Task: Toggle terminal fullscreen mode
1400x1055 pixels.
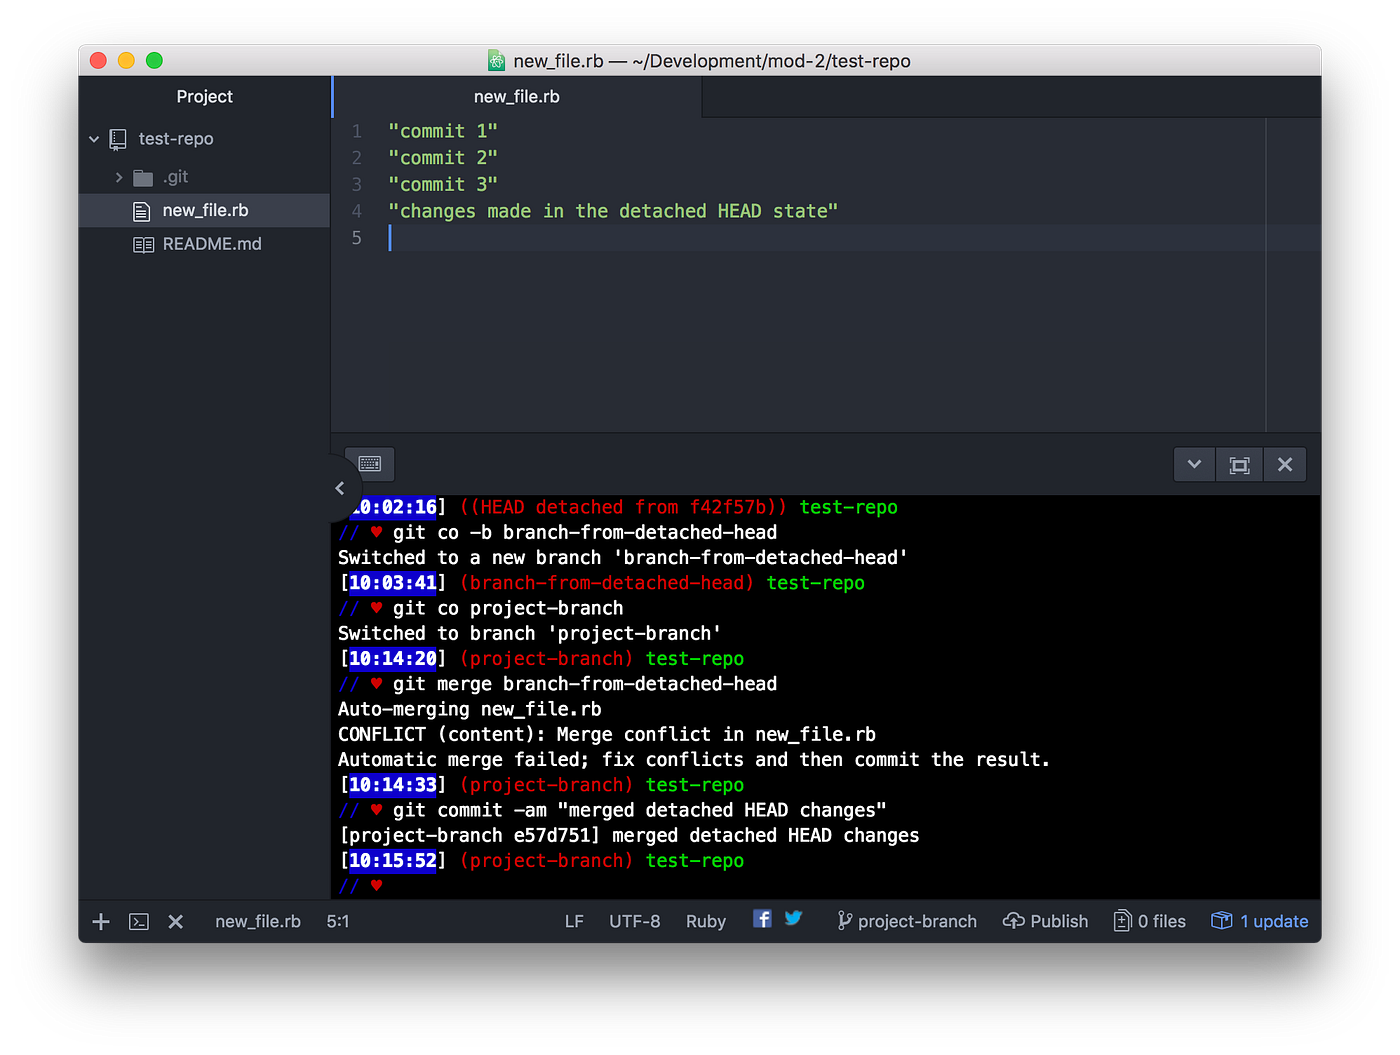Action: point(1239,464)
